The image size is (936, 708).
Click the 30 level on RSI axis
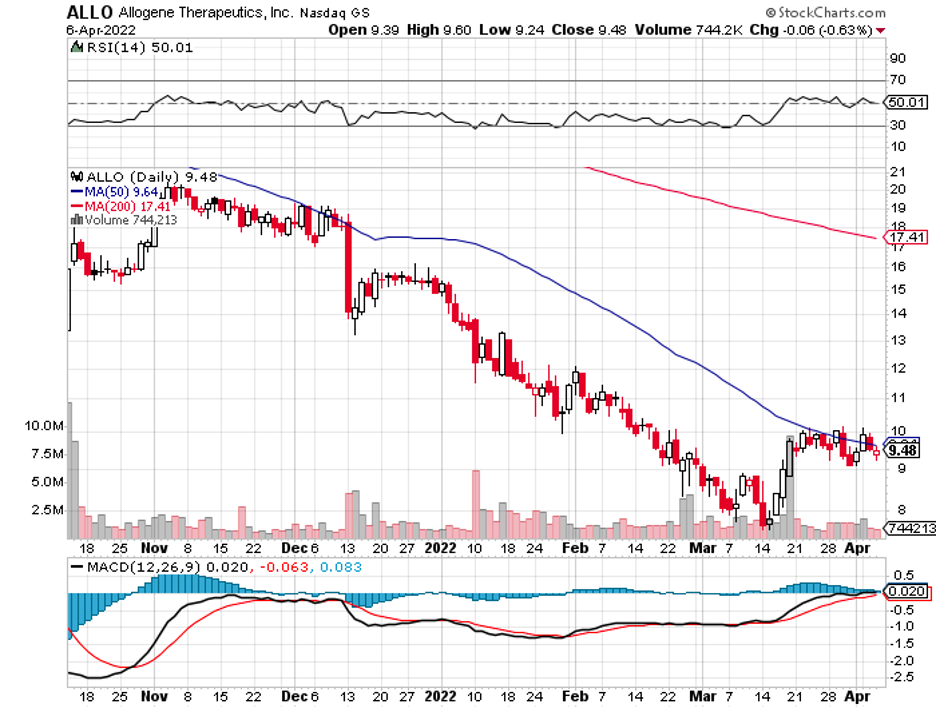[x=897, y=125]
